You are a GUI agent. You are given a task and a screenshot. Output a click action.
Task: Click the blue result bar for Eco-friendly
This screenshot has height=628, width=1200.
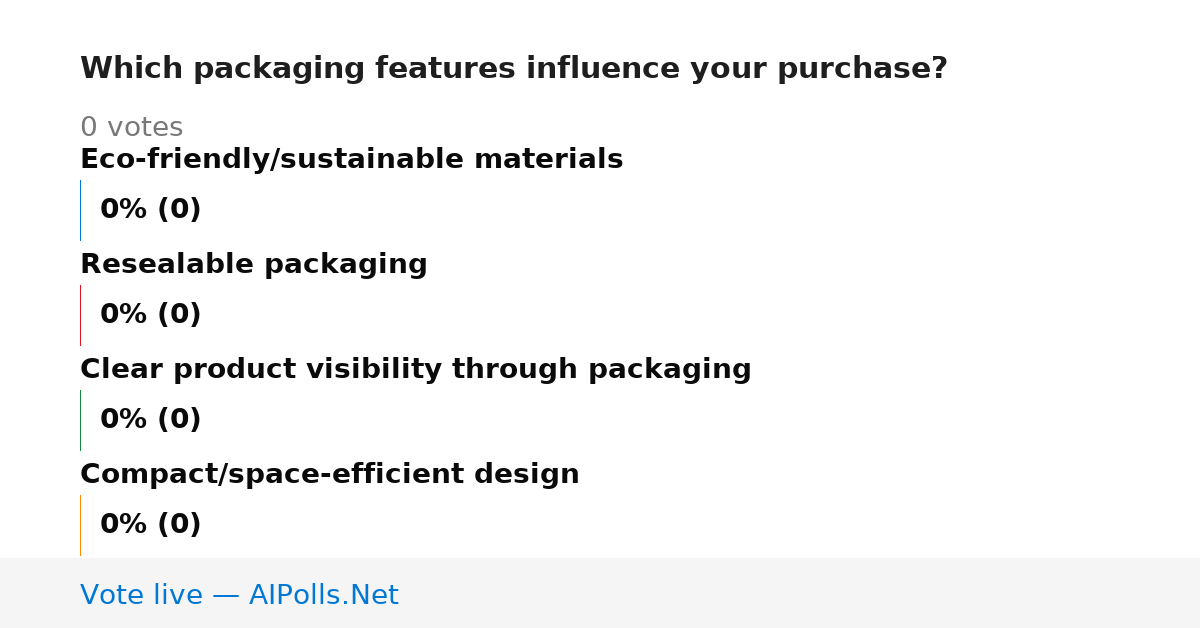point(80,210)
